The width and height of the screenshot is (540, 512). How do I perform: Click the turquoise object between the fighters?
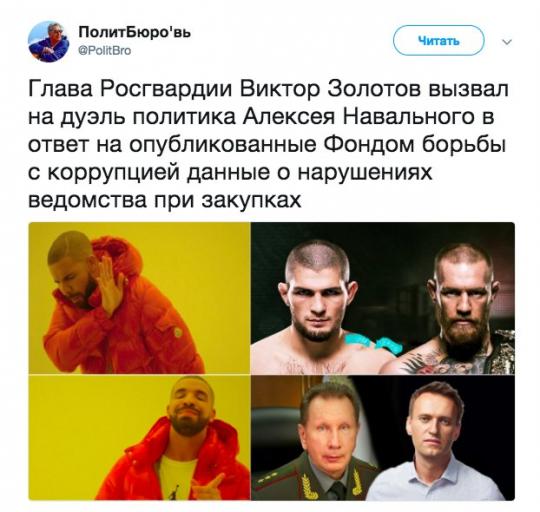(373, 344)
